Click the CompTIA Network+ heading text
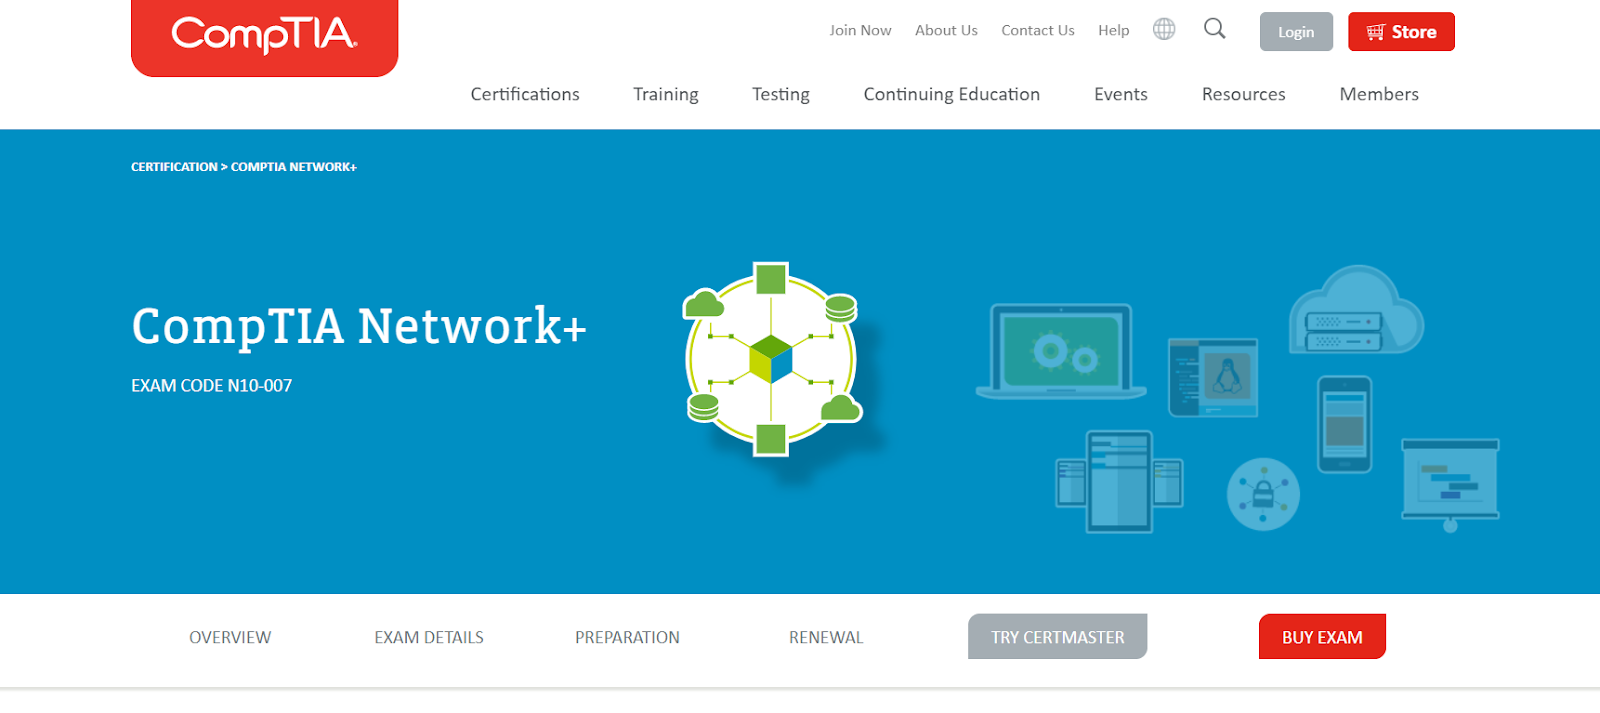This screenshot has height=713, width=1600. click(359, 327)
